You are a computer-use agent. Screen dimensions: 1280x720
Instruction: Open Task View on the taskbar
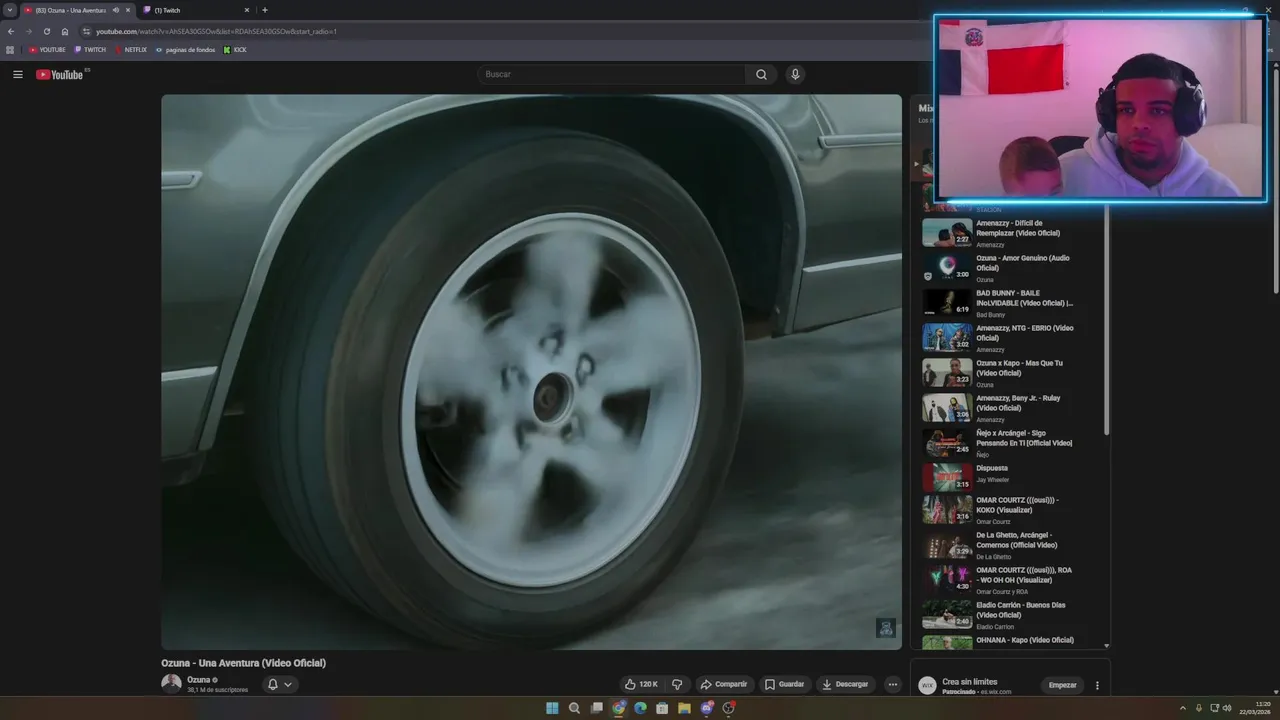[x=596, y=708]
